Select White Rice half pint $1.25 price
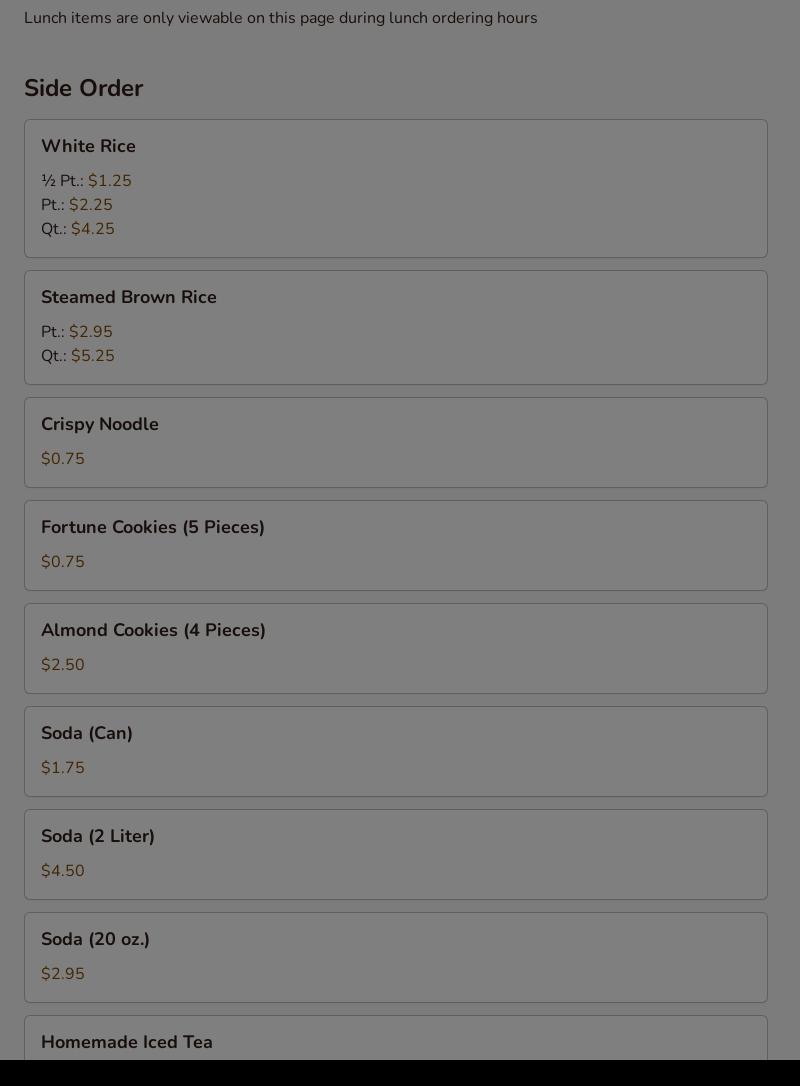 pos(86,181)
